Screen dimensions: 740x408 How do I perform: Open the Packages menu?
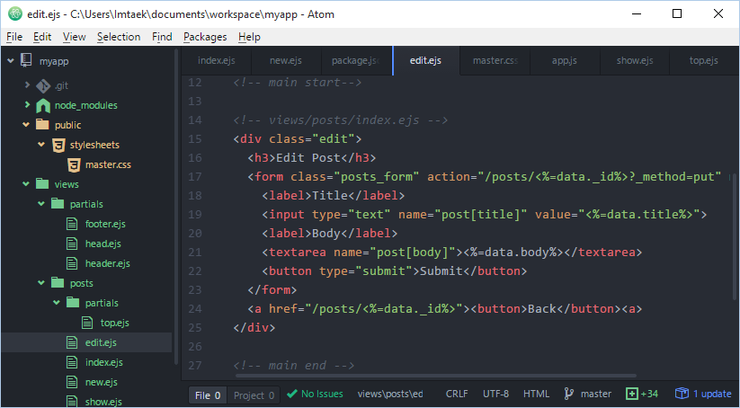(x=205, y=37)
